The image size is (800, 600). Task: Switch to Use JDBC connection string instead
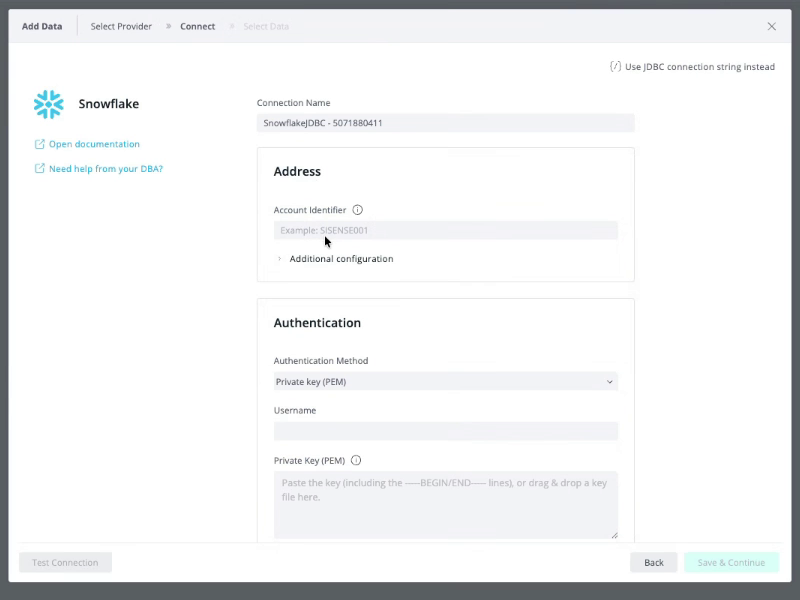[699, 67]
